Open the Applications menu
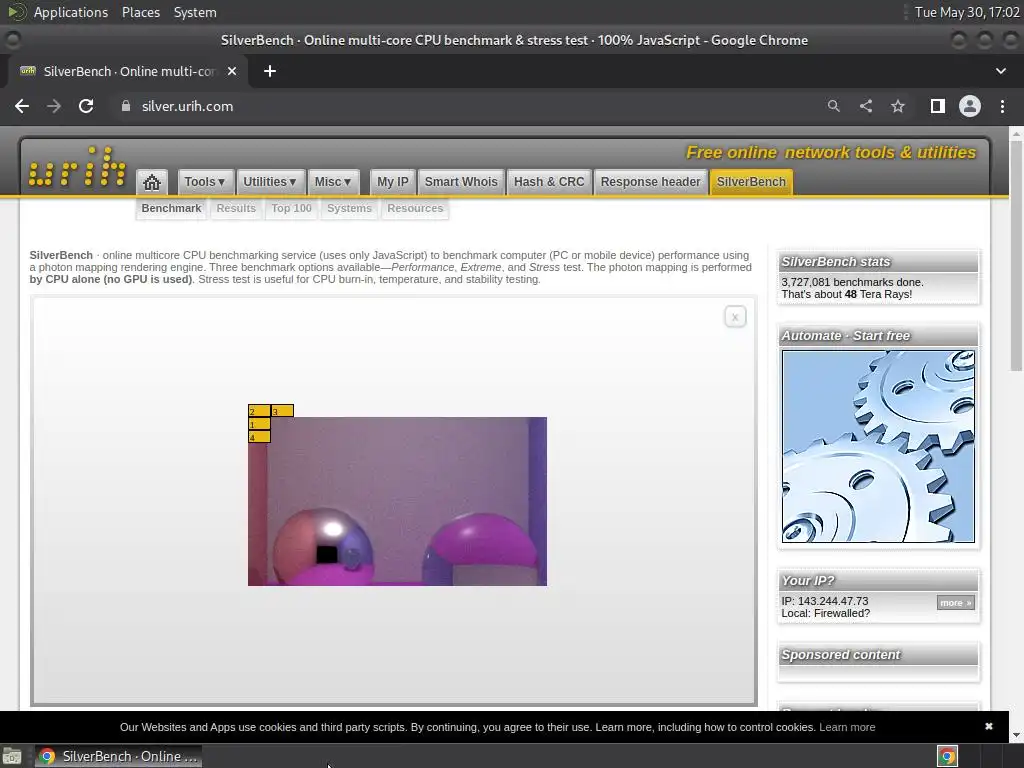This screenshot has height=768, width=1024. pos(71,12)
